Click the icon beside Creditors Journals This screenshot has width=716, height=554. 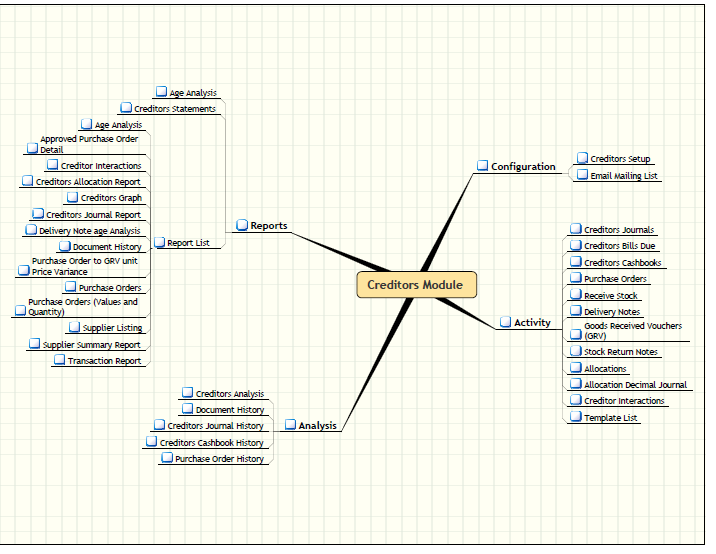(x=576, y=229)
